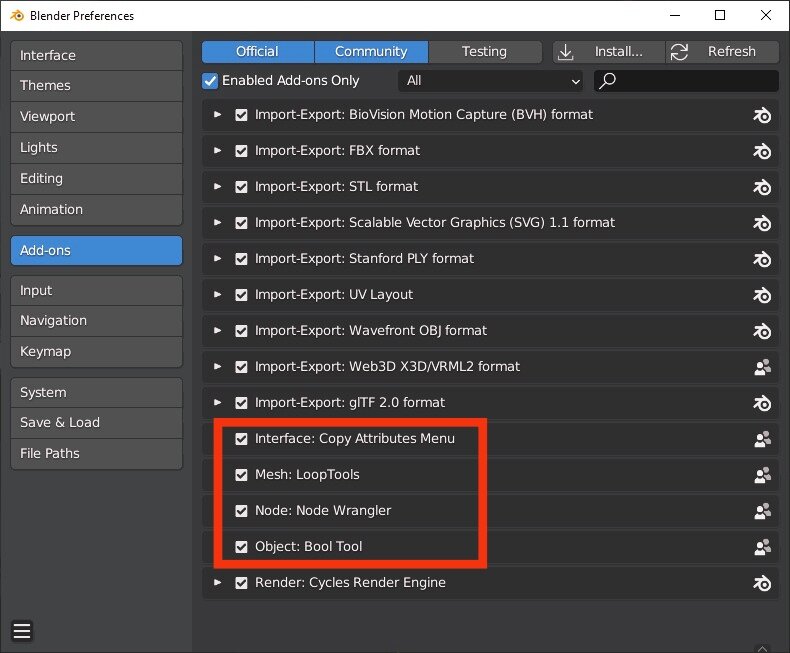Disable the LoopTools add-on

pyautogui.click(x=241, y=475)
